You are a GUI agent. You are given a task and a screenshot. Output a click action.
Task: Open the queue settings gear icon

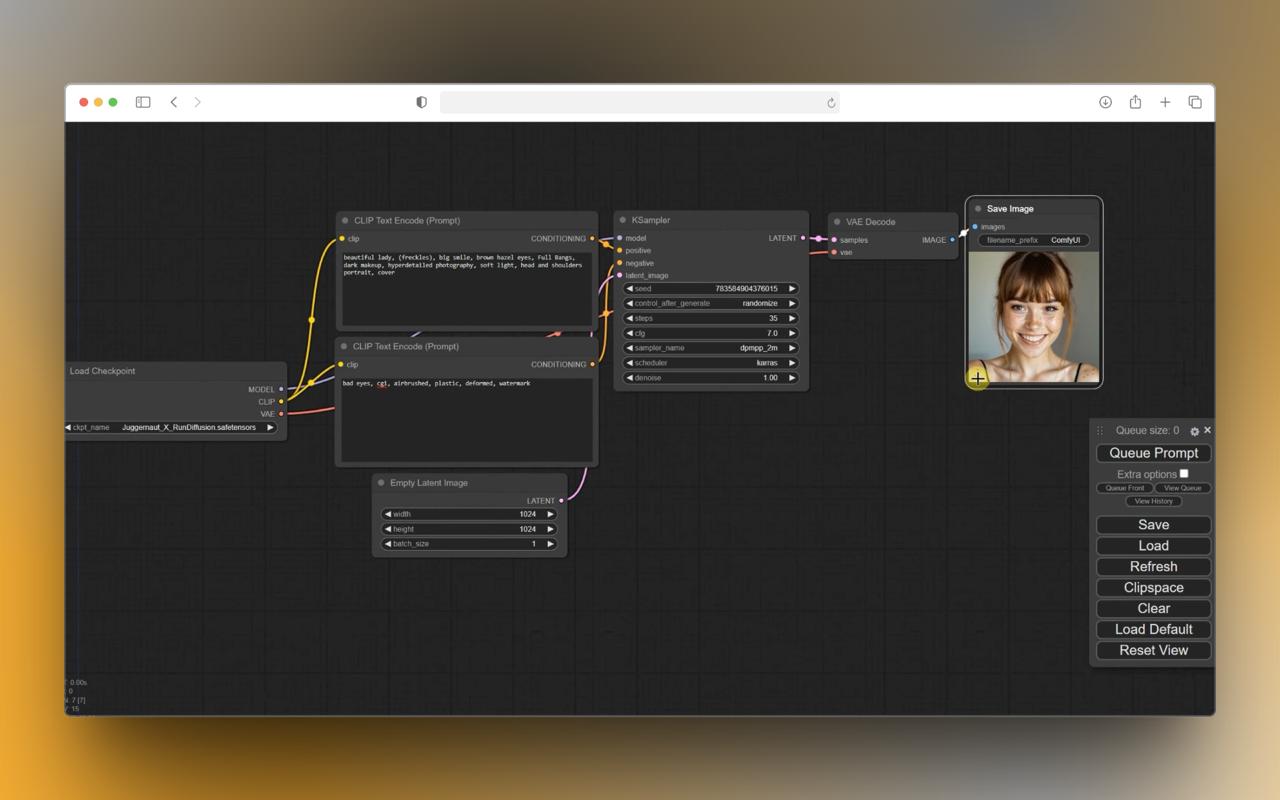tap(1194, 431)
